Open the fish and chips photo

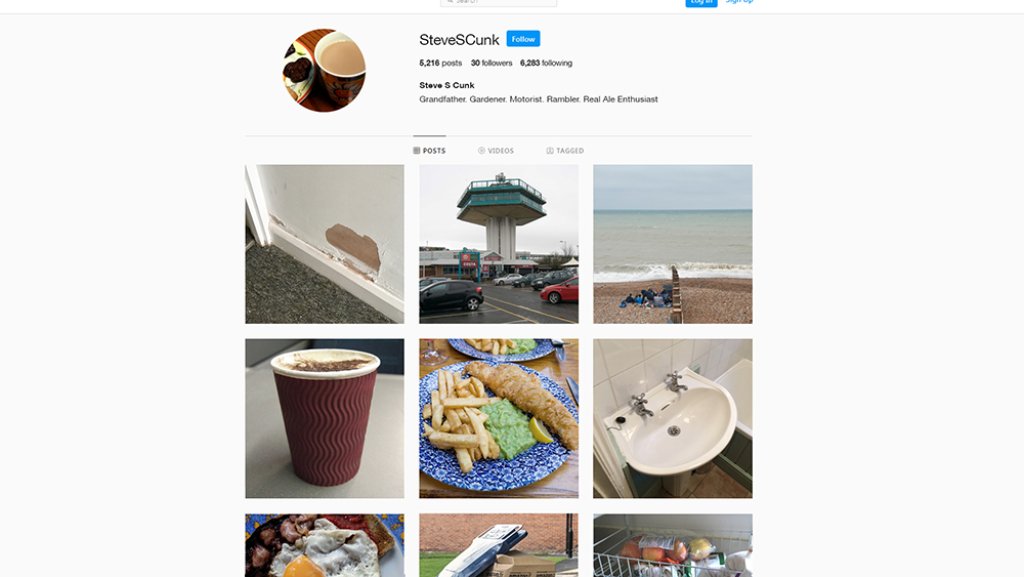click(499, 418)
